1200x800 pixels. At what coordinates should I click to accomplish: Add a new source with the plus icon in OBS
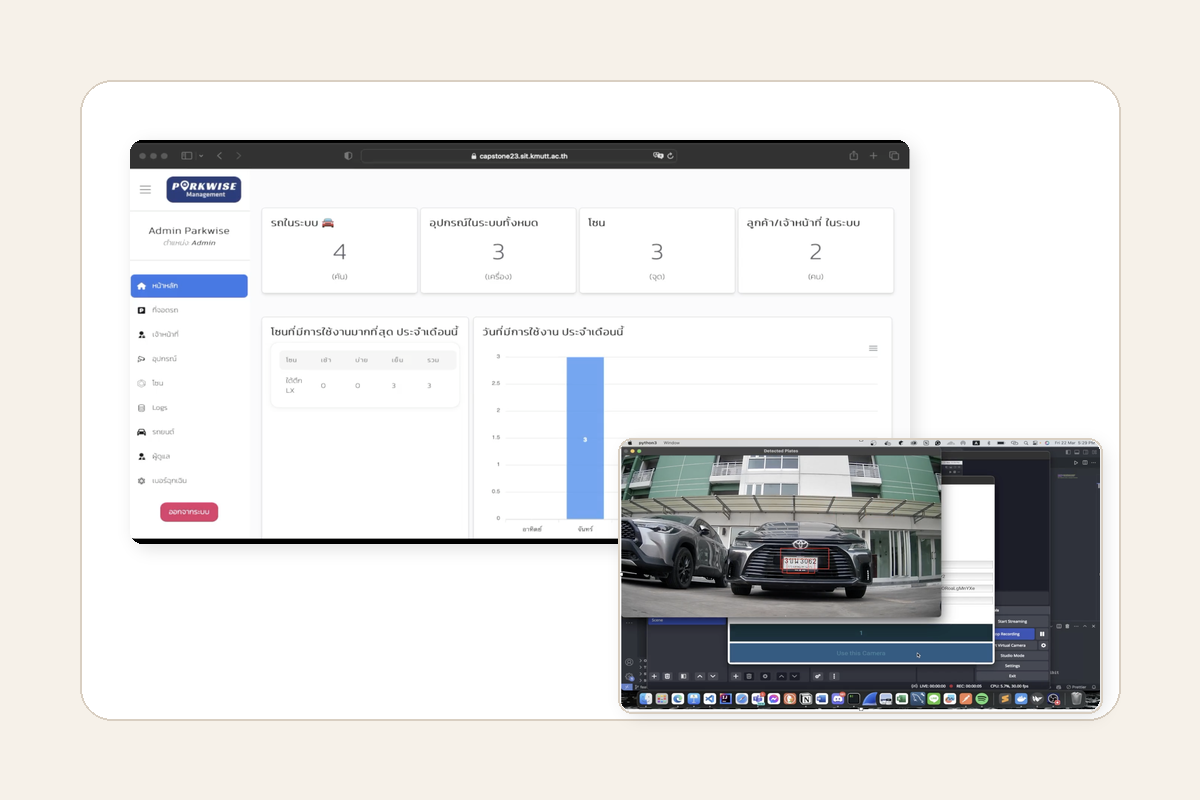point(735,676)
